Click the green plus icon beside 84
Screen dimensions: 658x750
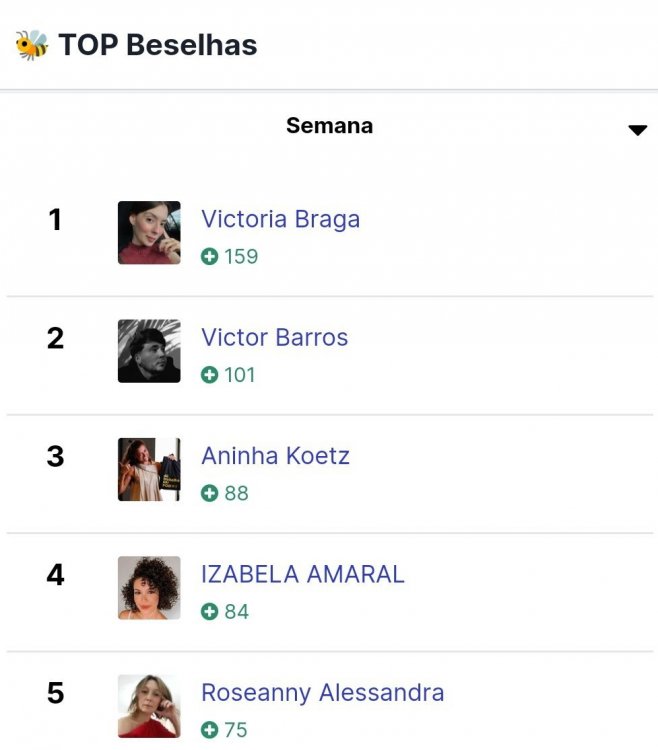pos(209,611)
